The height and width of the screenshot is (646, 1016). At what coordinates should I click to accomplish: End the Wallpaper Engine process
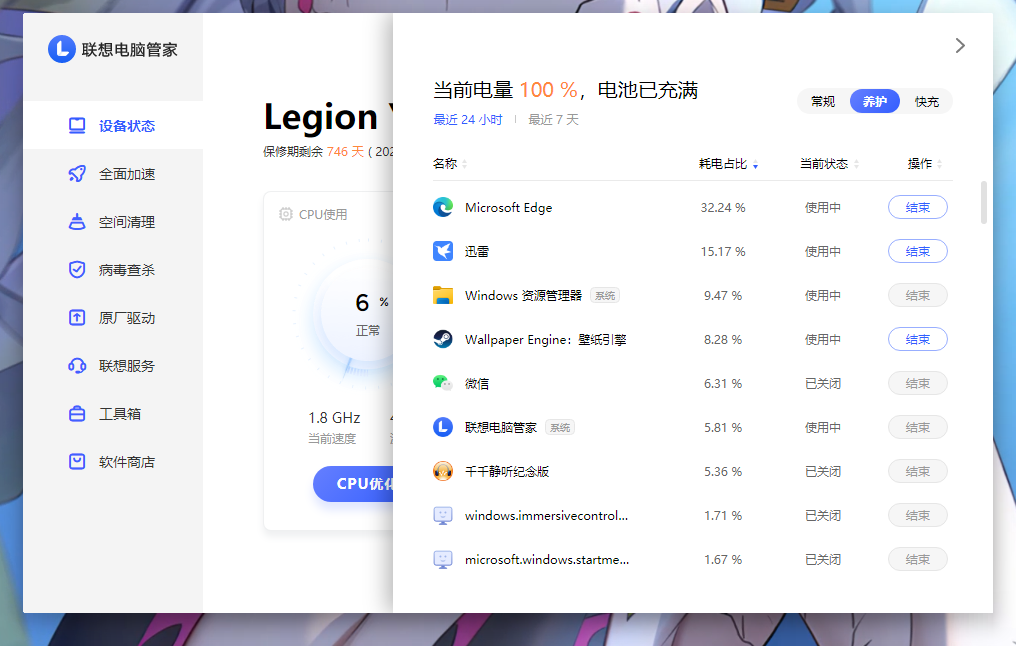tap(918, 339)
